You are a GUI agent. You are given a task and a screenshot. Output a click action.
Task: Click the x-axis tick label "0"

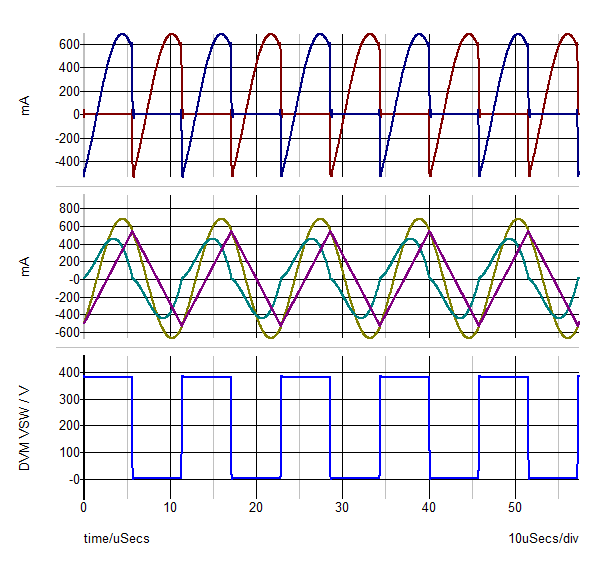click(x=84, y=508)
